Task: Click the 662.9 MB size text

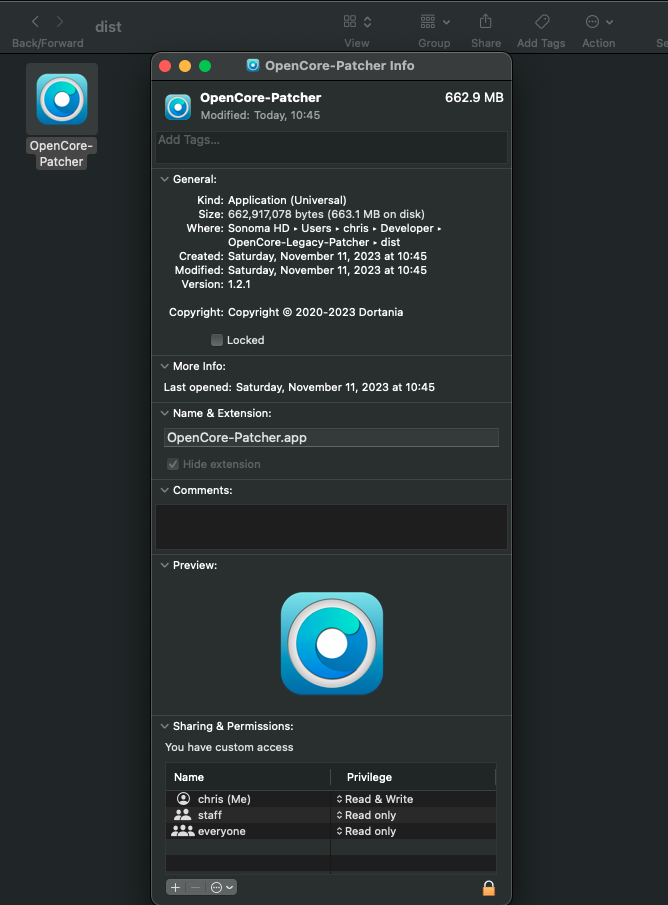Action: tap(474, 98)
